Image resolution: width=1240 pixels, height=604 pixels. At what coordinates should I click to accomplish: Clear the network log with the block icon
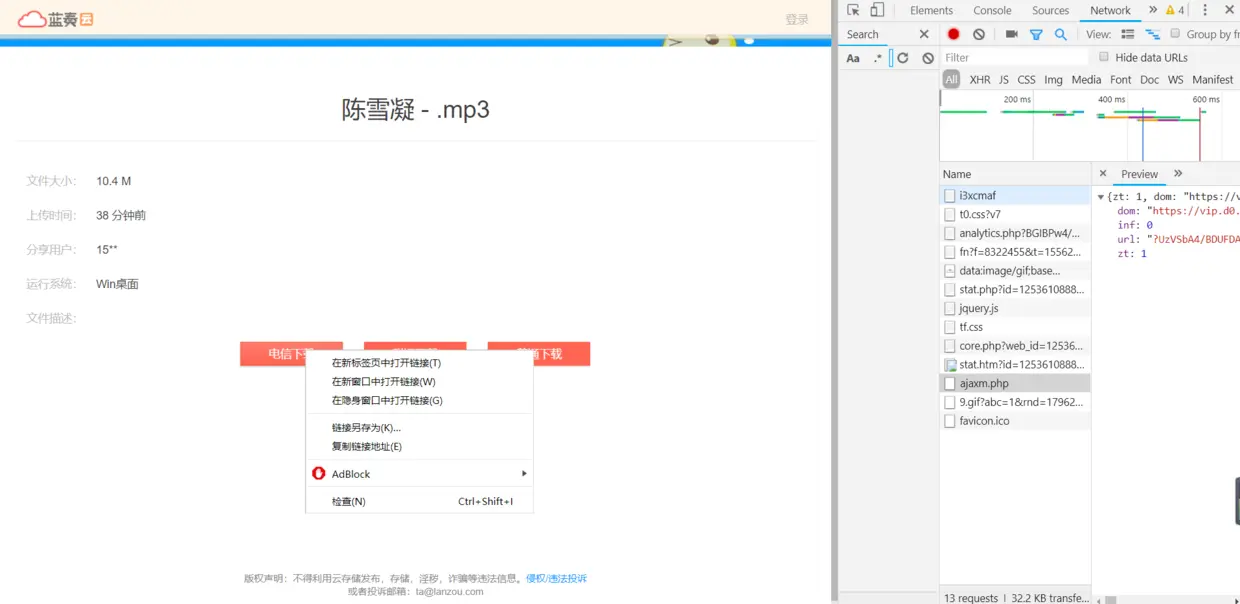979,34
